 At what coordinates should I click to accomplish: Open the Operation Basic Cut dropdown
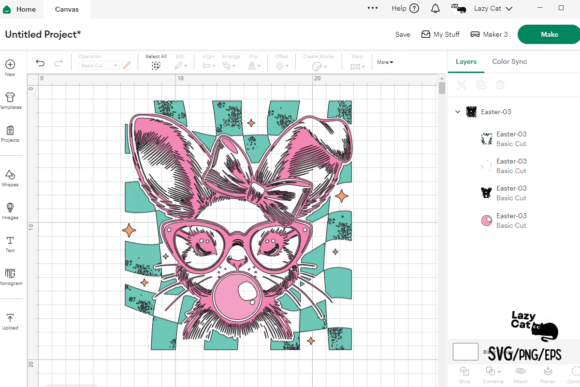(98, 65)
